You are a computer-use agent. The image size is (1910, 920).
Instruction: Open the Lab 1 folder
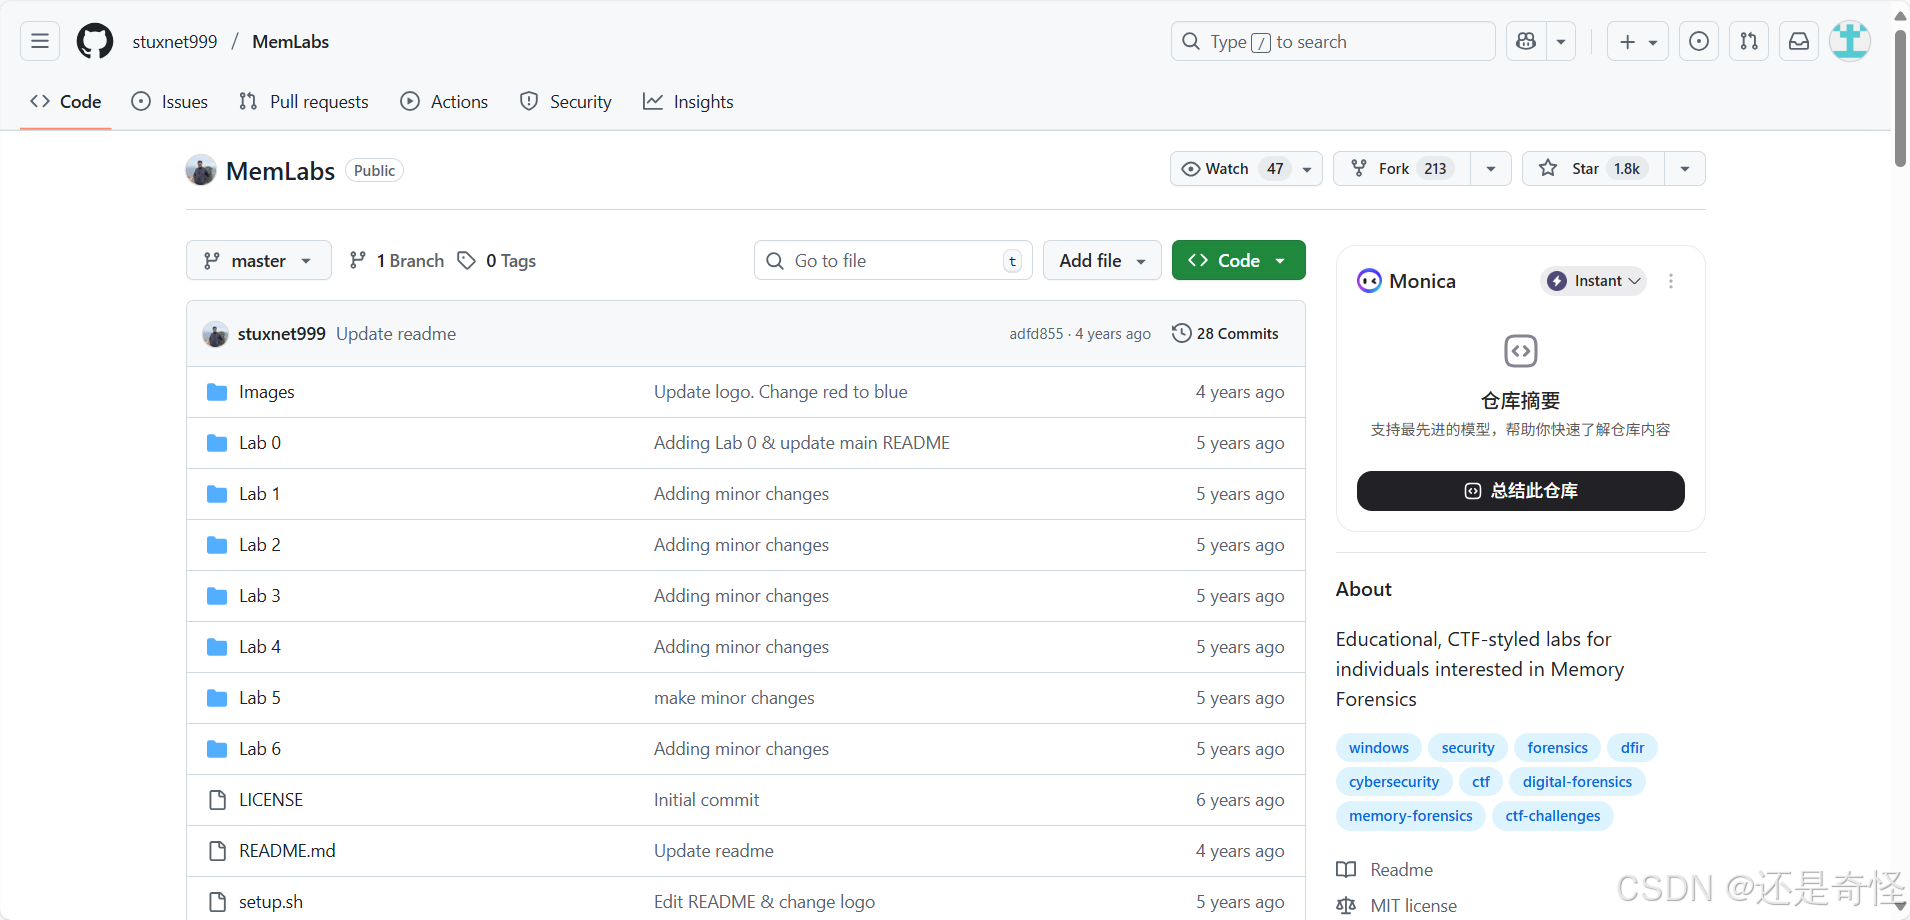[260, 494]
